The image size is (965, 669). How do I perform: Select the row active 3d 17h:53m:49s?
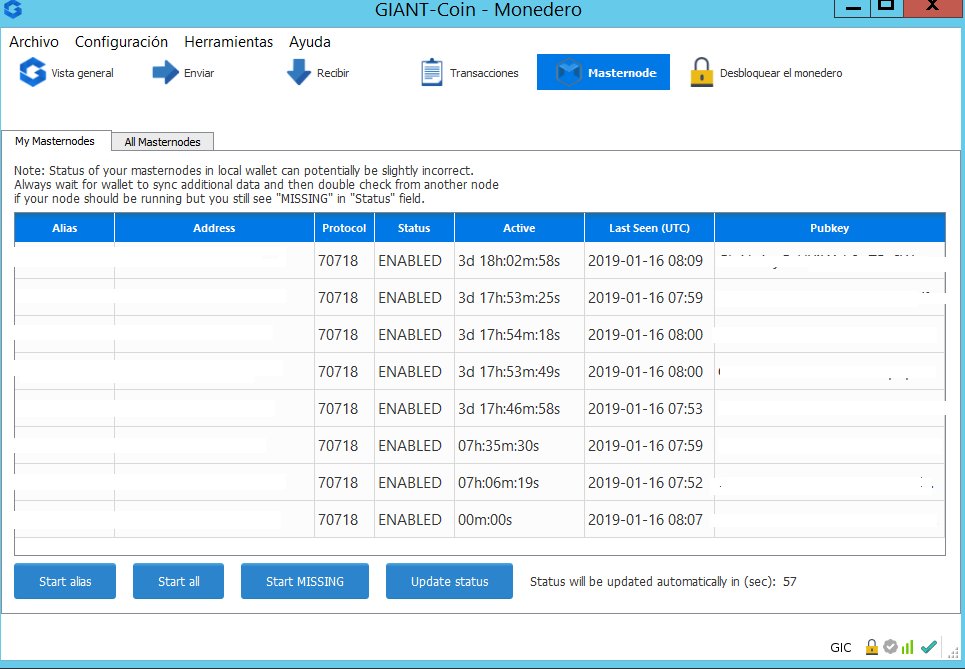[479, 371]
